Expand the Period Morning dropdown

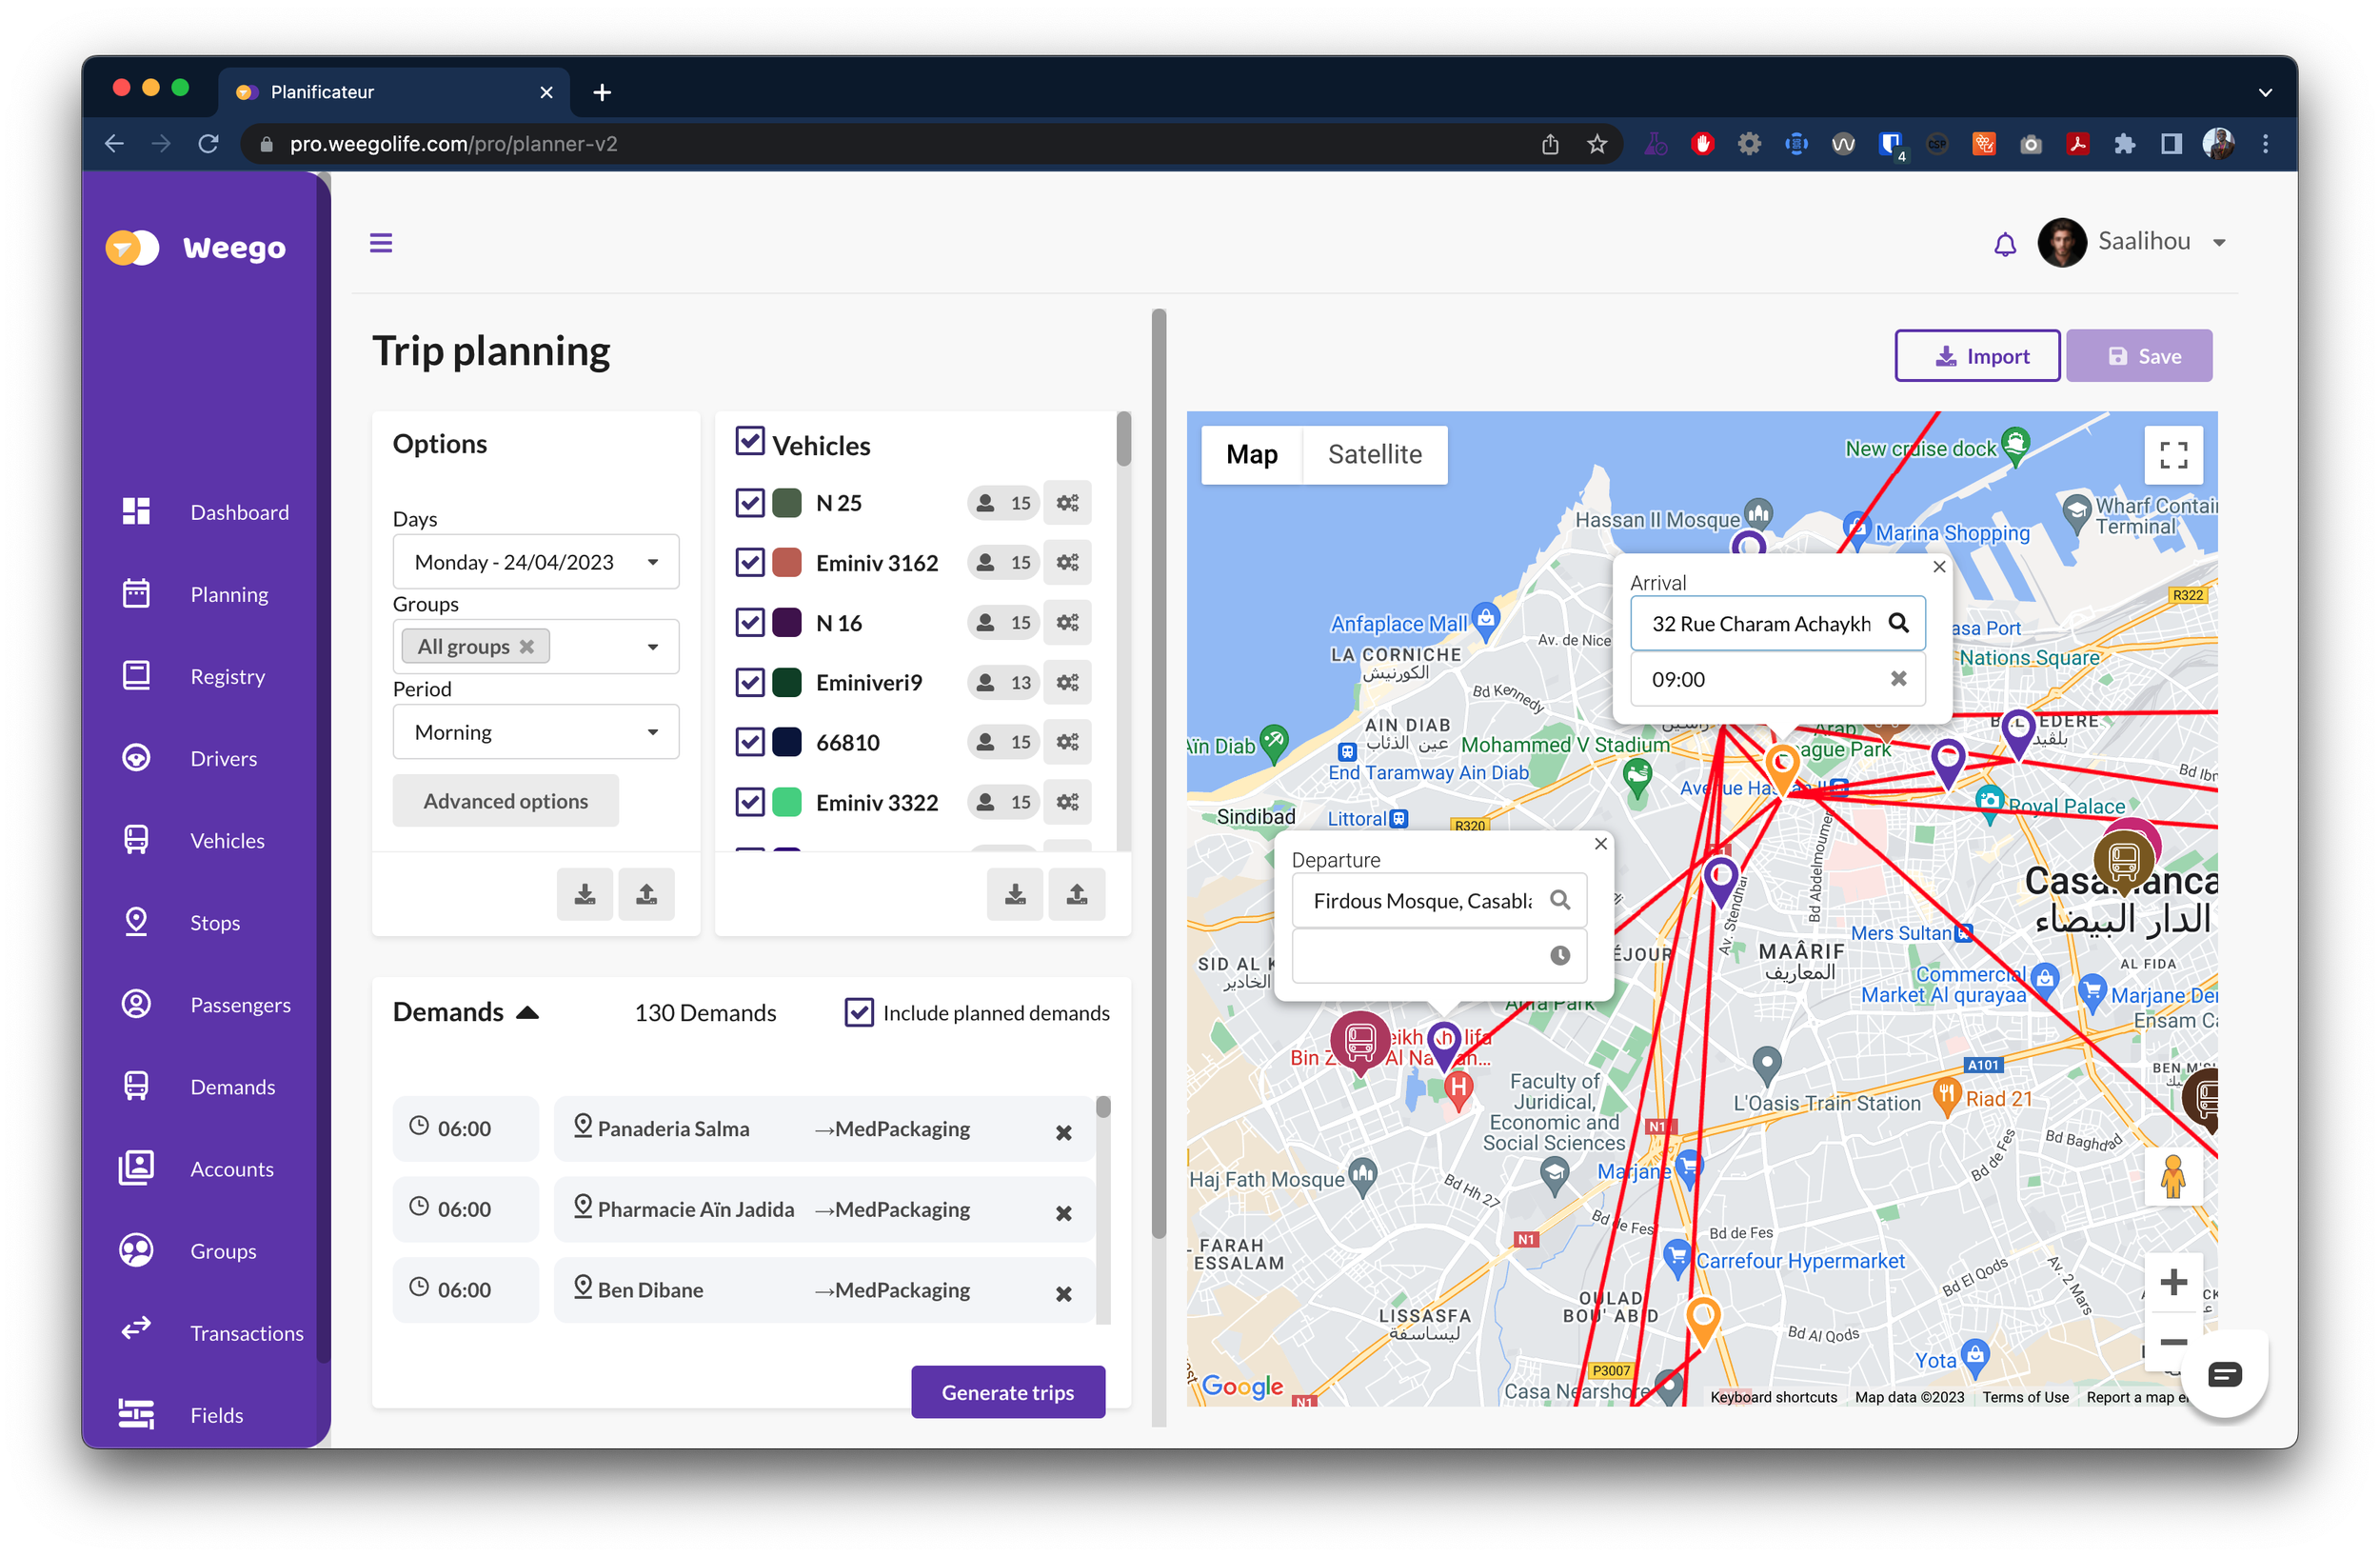coord(536,732)
